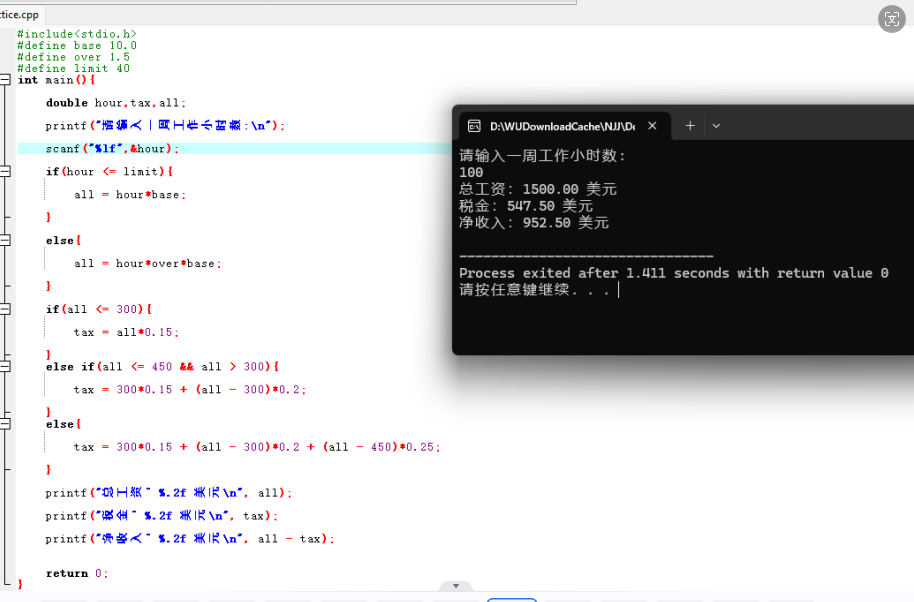Click the console input value 100

coord(471,172)
